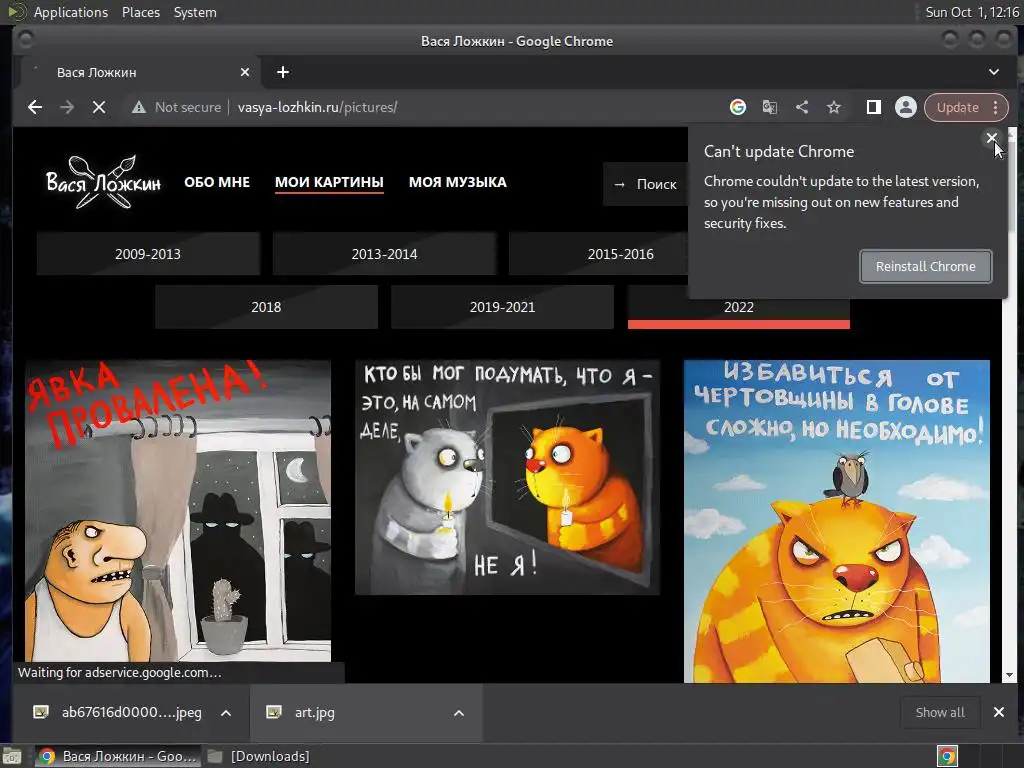The image size is (1024, 768).
Task: Switch to Downloads window in taskbar
Action: (x=259, y=756)
